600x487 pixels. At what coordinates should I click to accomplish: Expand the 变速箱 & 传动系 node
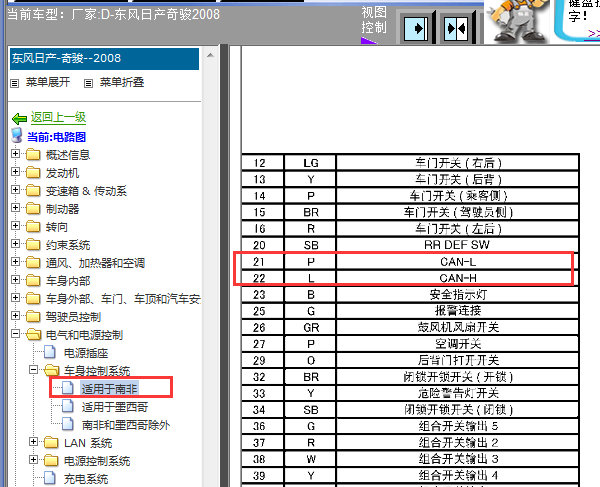coord(15,189)
